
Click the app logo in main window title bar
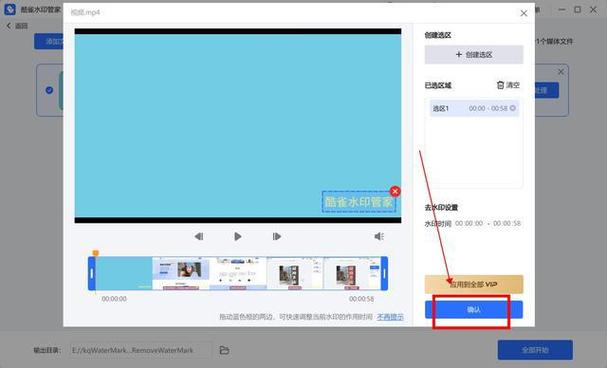pyautogui.click(x=10, y=9)
